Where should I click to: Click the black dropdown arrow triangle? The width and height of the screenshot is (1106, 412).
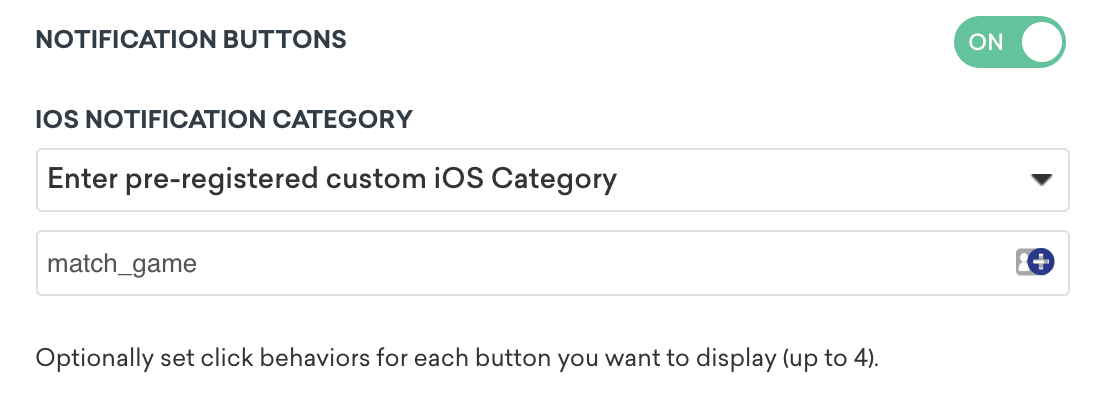[1041, 180]
